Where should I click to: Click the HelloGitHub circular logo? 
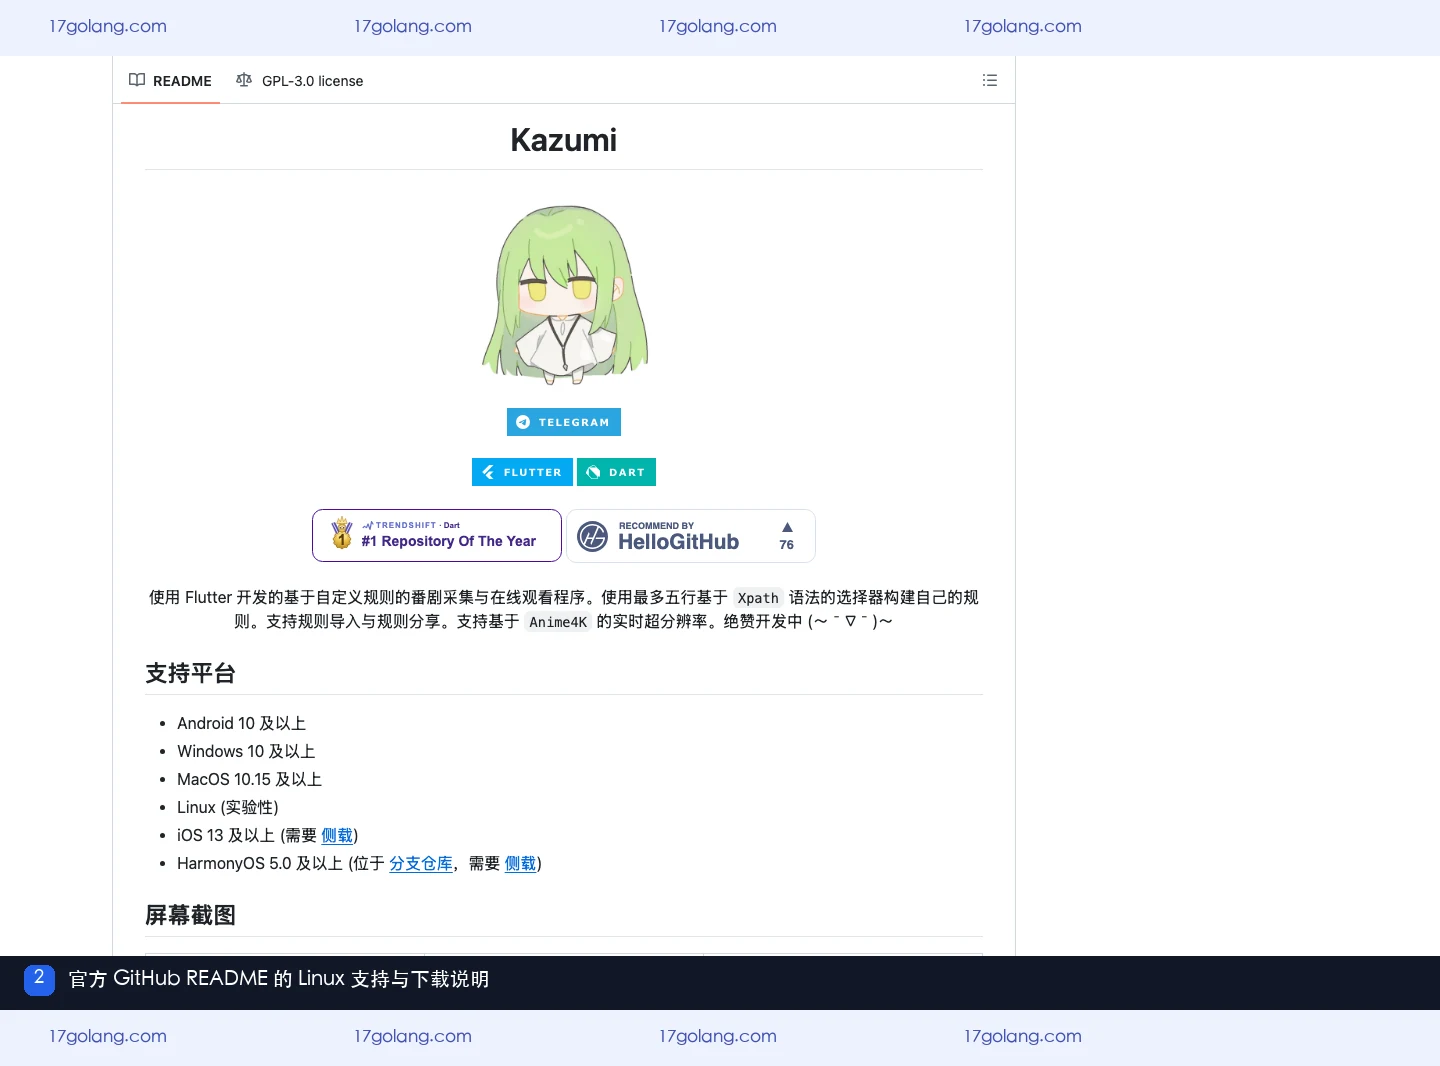click(x=593, y=537)
